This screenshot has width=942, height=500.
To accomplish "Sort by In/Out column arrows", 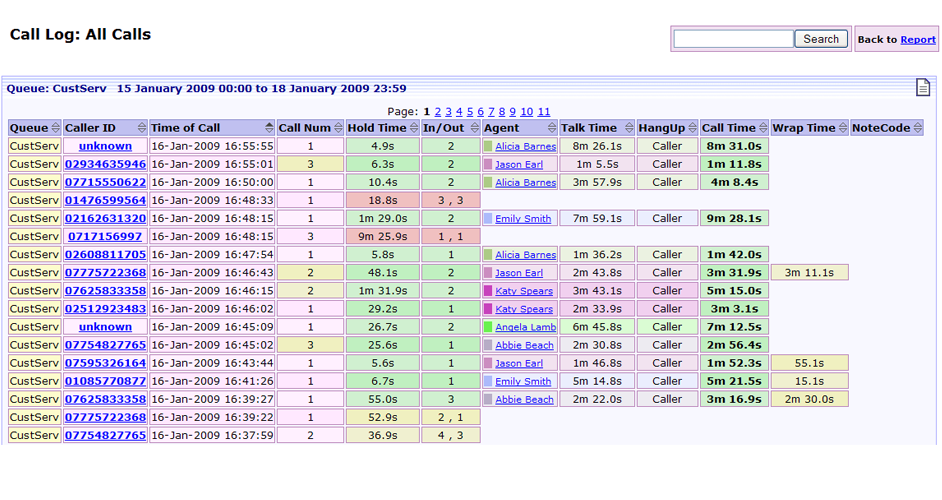I will 474,127.
